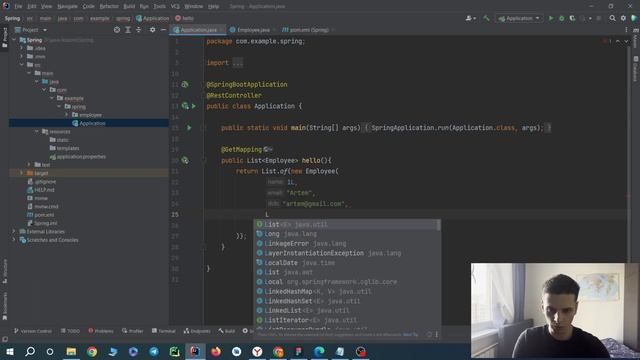The width and height of the screenshot is (640, 360).
Task: Choose LinkedList<E> completion suggestion
Action: coord(346,311)
